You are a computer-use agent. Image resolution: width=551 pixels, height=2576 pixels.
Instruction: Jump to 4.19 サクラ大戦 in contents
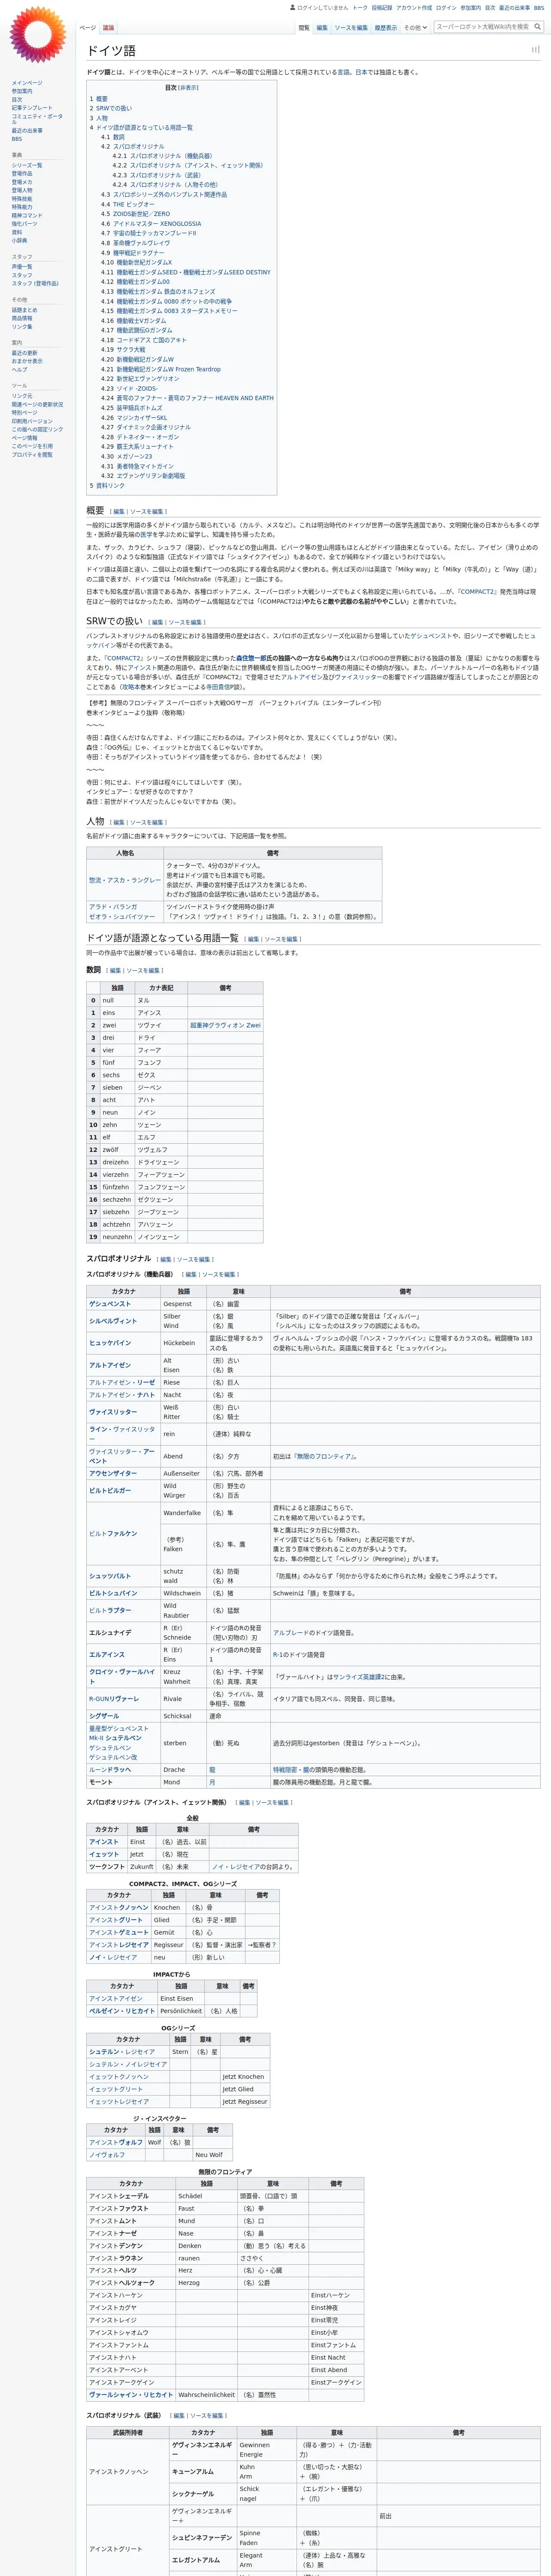point(123,350)
